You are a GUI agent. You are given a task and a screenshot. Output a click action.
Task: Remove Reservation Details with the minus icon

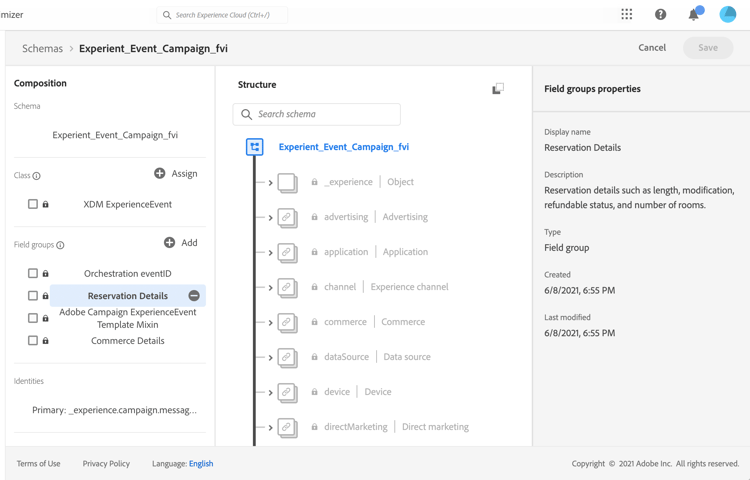coord(194,296)
